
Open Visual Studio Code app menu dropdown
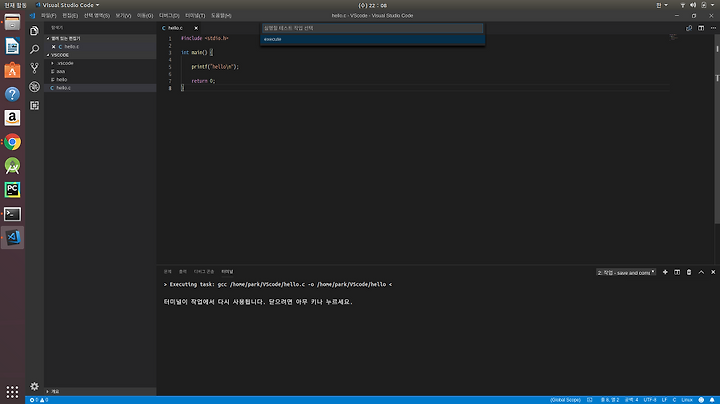point(68,5)
